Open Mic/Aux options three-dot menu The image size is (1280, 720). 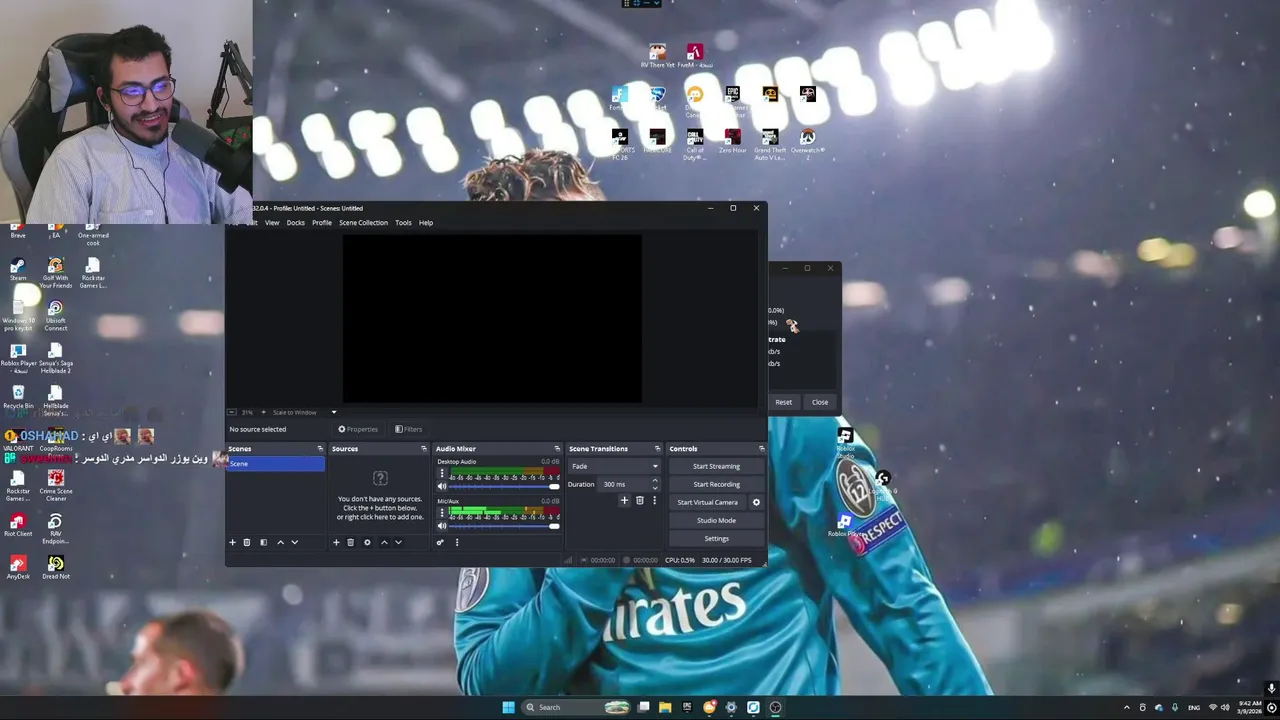coord(442,513)
